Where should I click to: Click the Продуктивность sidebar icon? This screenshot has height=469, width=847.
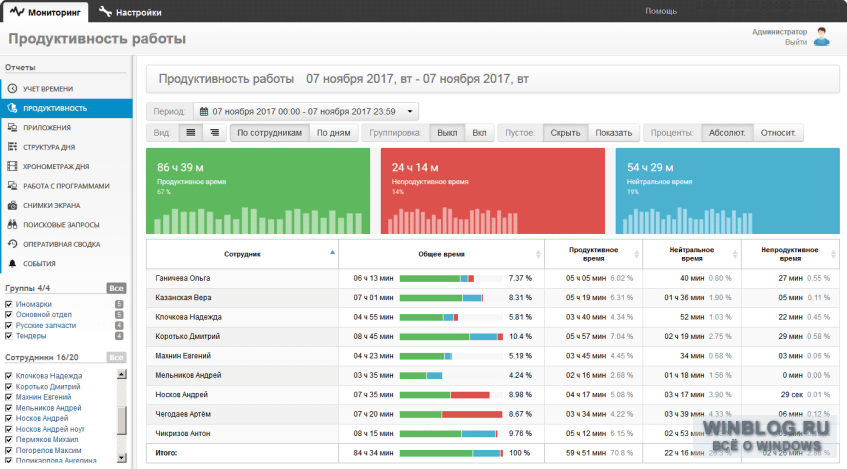tap(12, 108)
